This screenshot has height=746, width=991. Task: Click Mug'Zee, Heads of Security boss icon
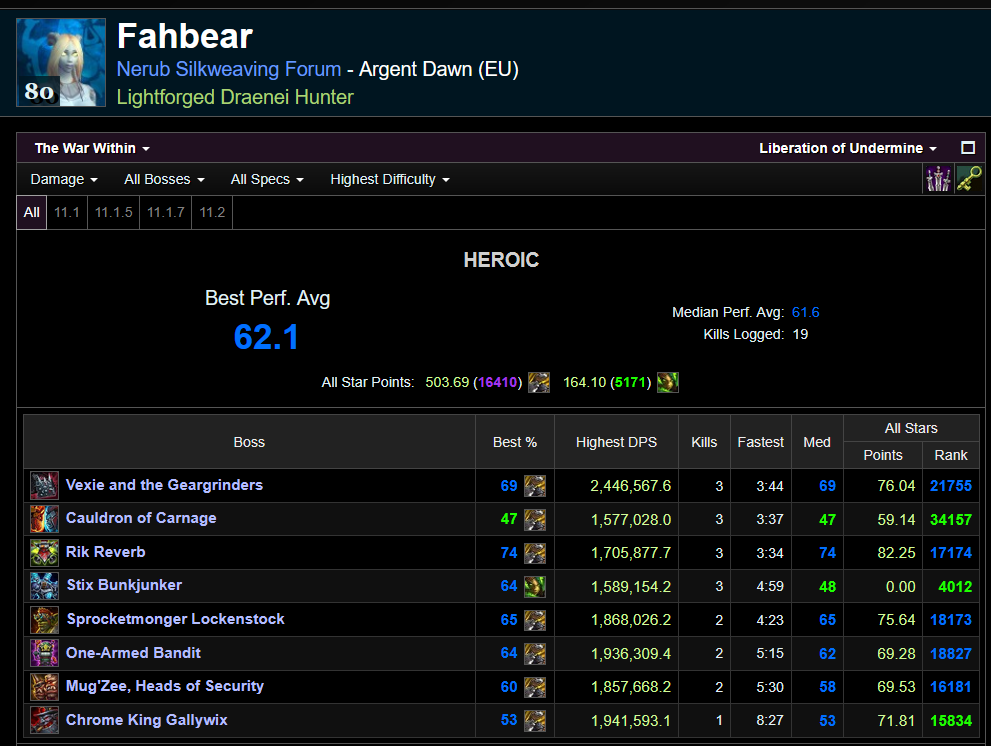(x=44, y=687)
